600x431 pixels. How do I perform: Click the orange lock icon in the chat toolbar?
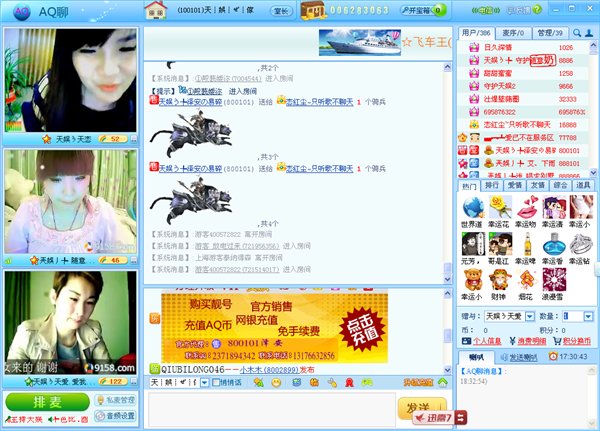(314, 382)
